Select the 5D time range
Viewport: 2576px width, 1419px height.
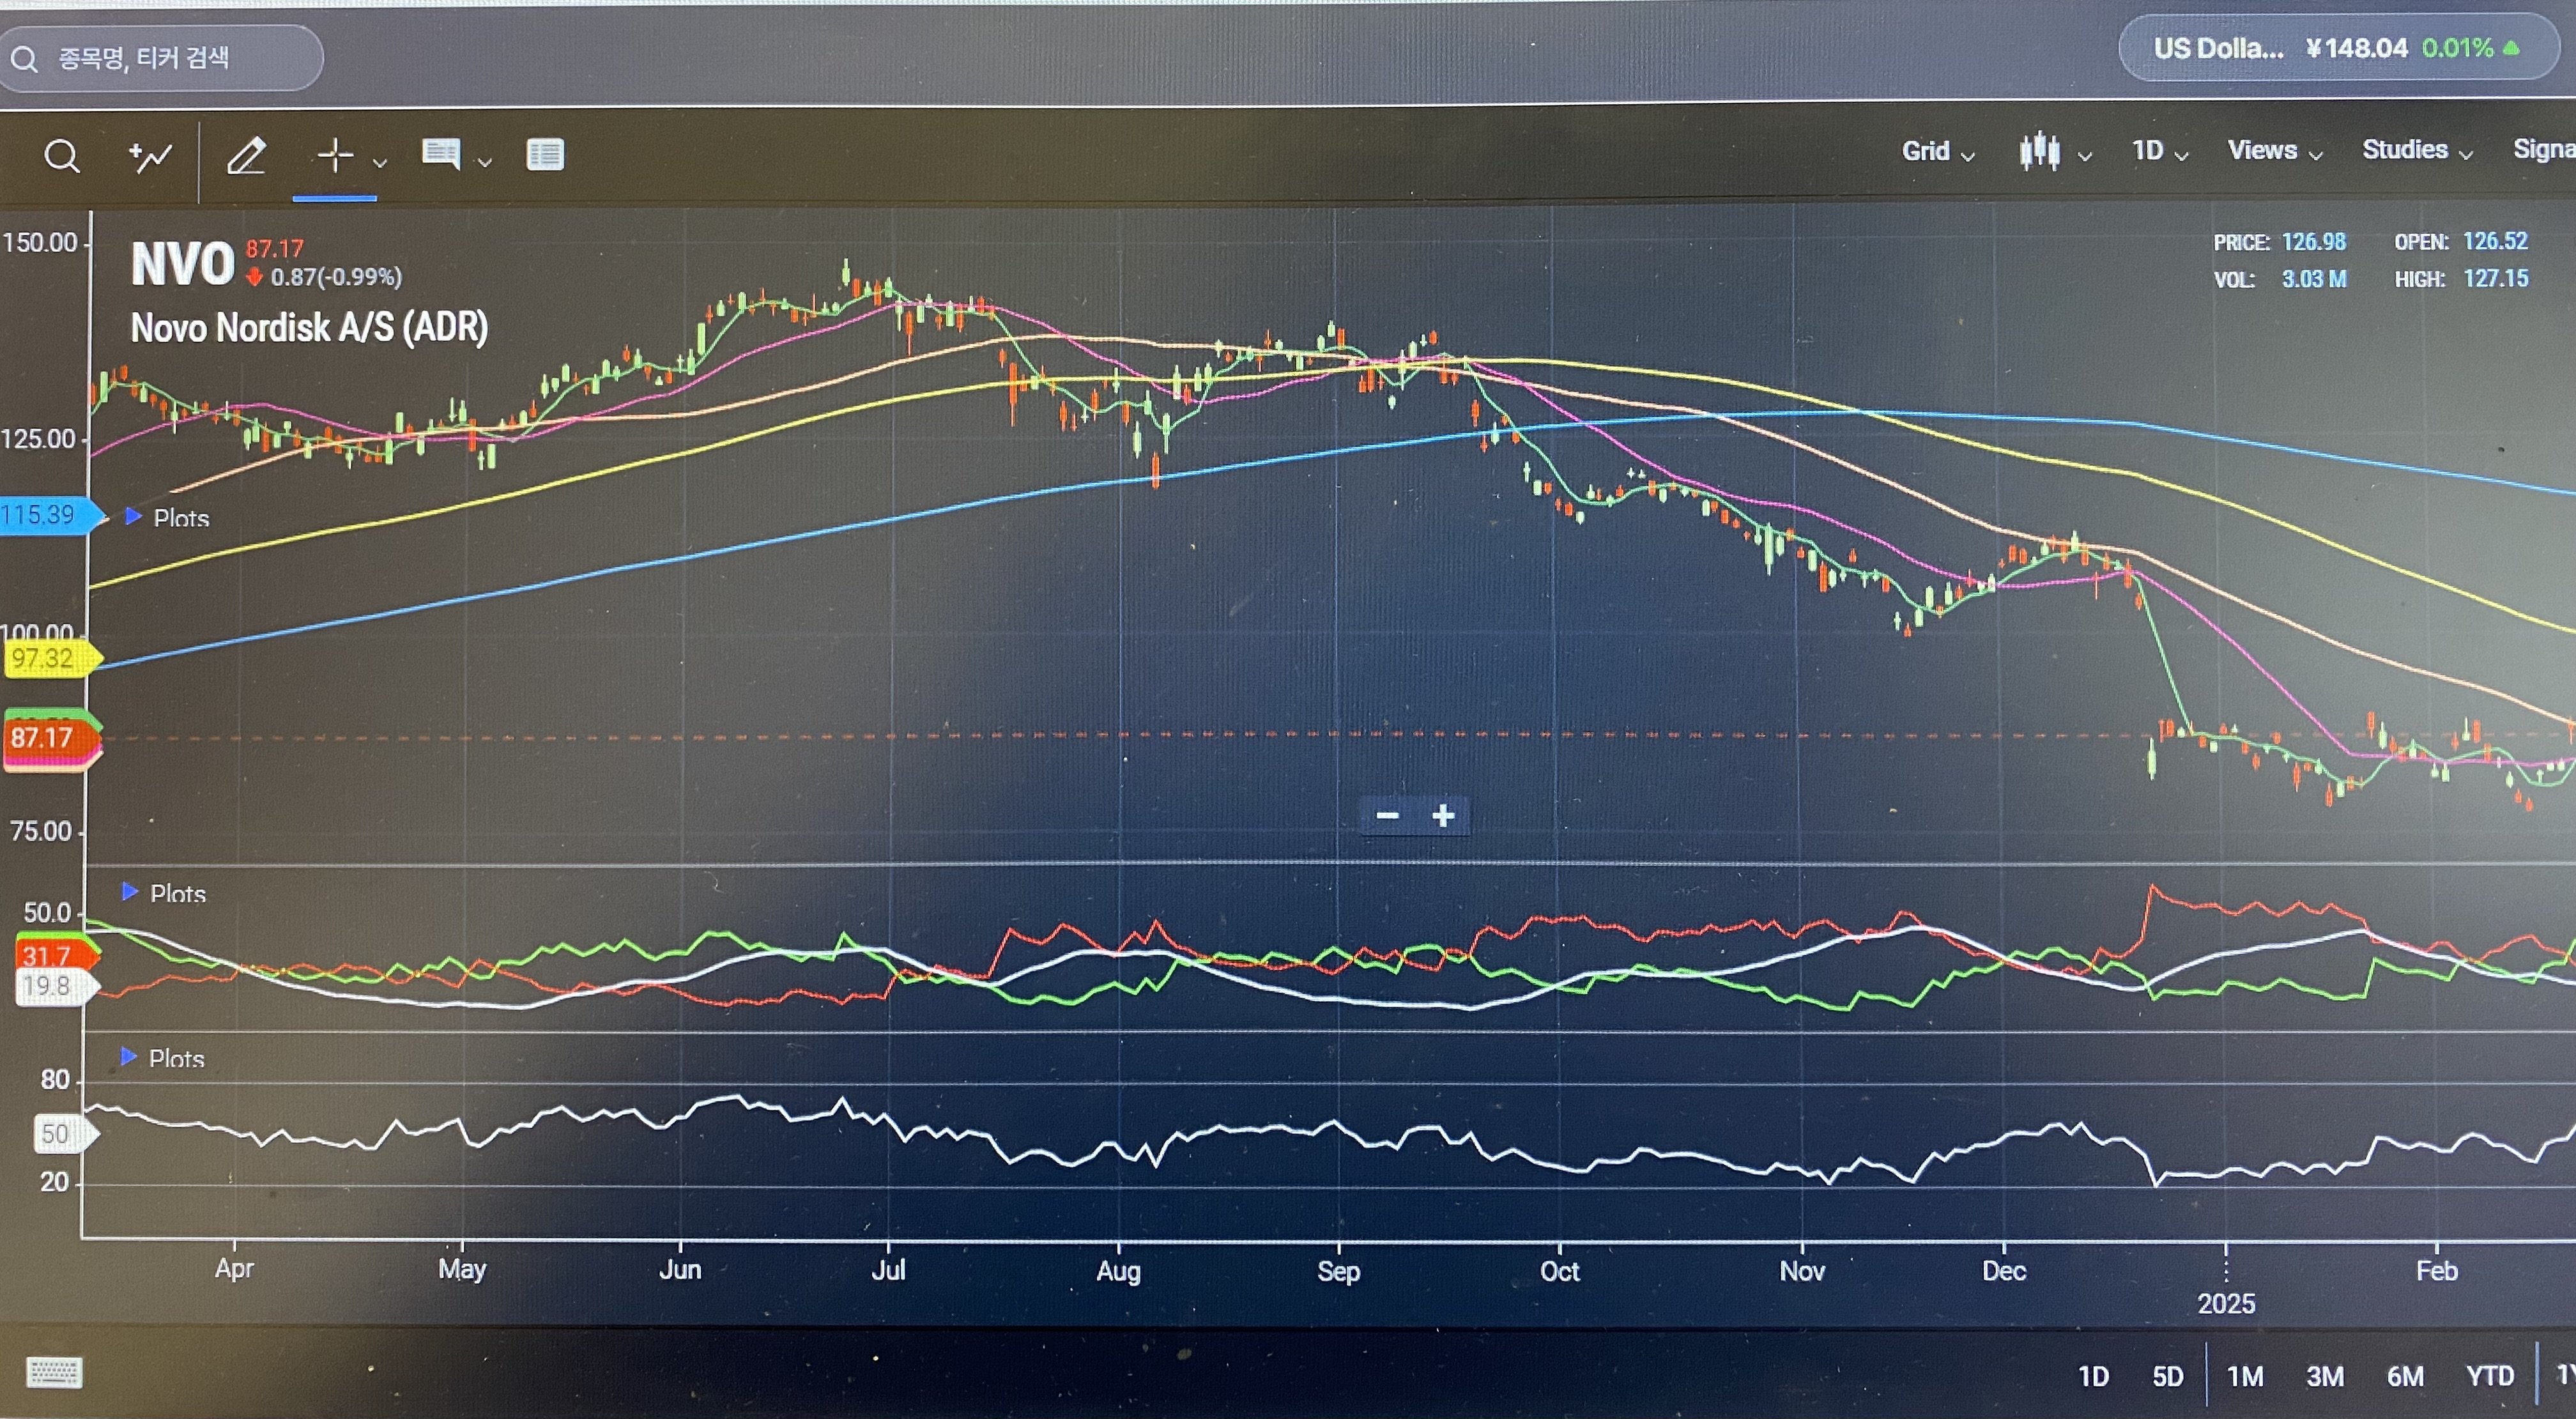pos(2167,1376)
